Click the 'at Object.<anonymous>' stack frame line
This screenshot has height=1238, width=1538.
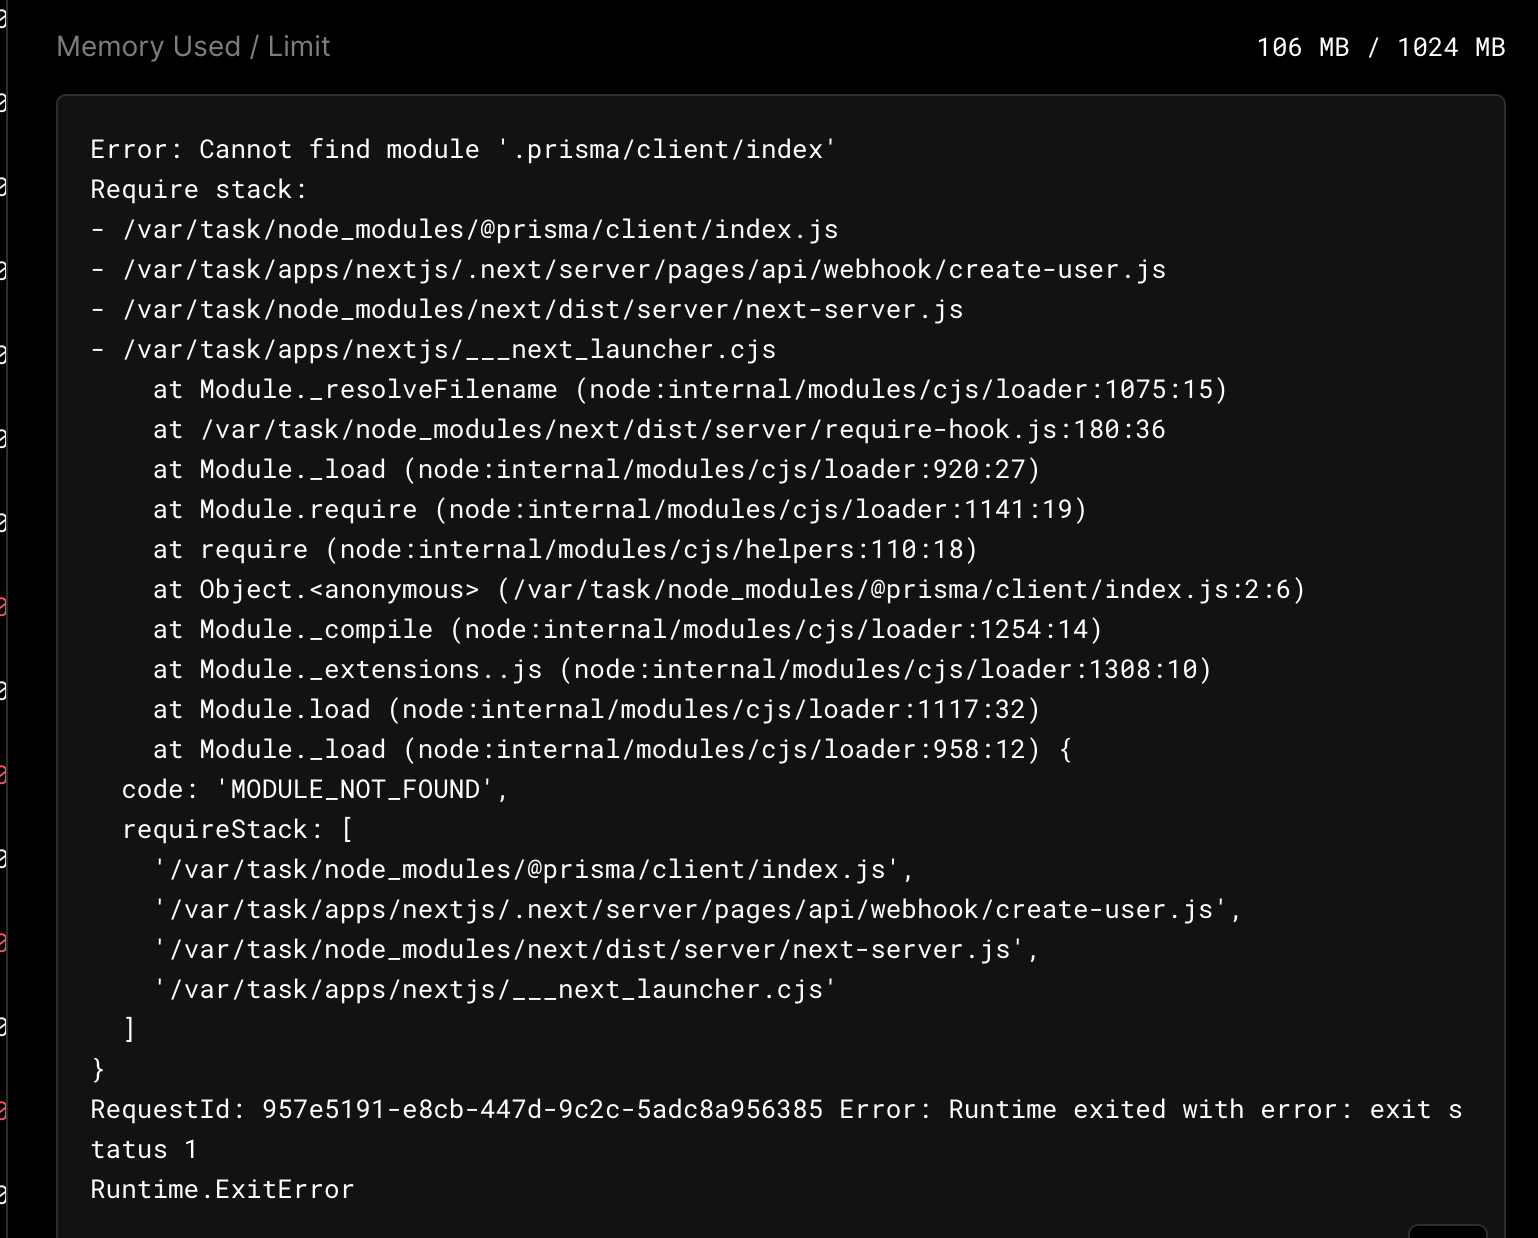pyautogui.click(x=728, y=589)
